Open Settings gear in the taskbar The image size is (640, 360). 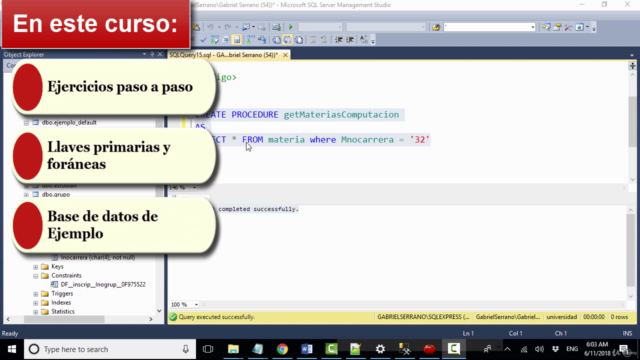tap(380, 349)
